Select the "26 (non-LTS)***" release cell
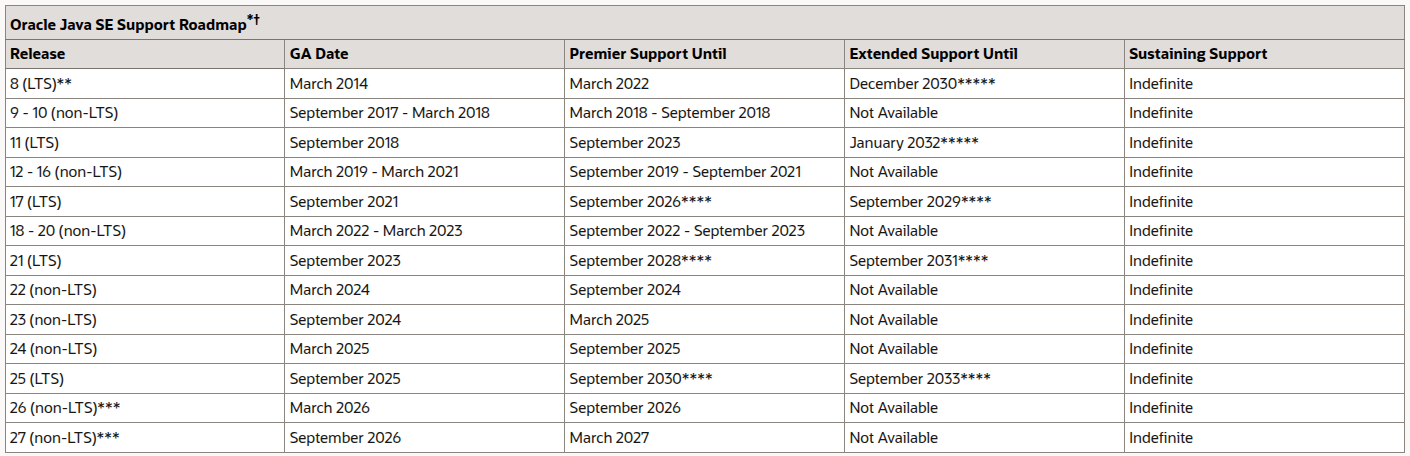The width and height of the screenshot is (1410, 456). click(x=66, y=408)
